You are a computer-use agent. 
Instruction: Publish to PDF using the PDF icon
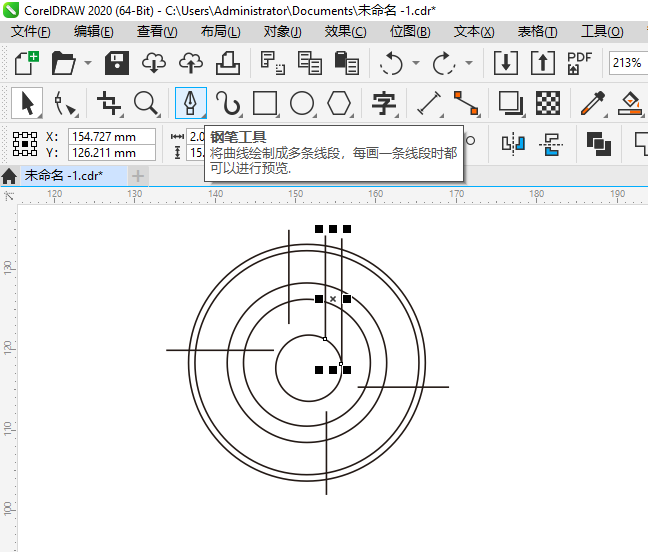coord(579,63)
